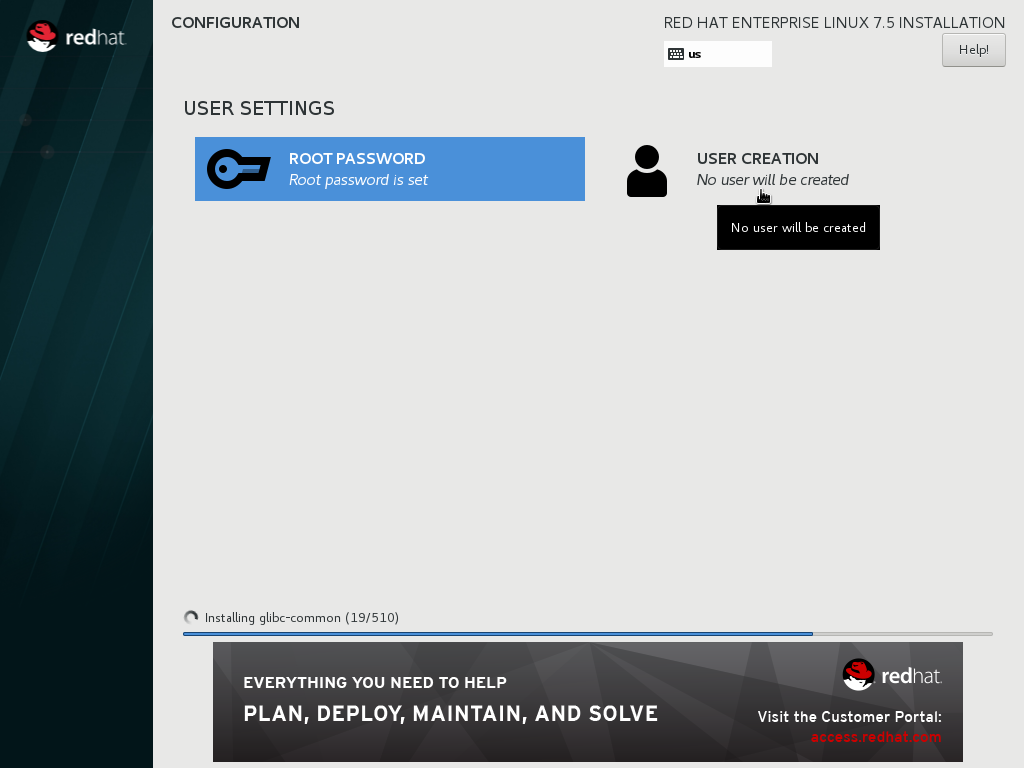The height and width of the screenshot is (768, 1024).
Task: Click the User Creation person icon
Action: [647, 171]
